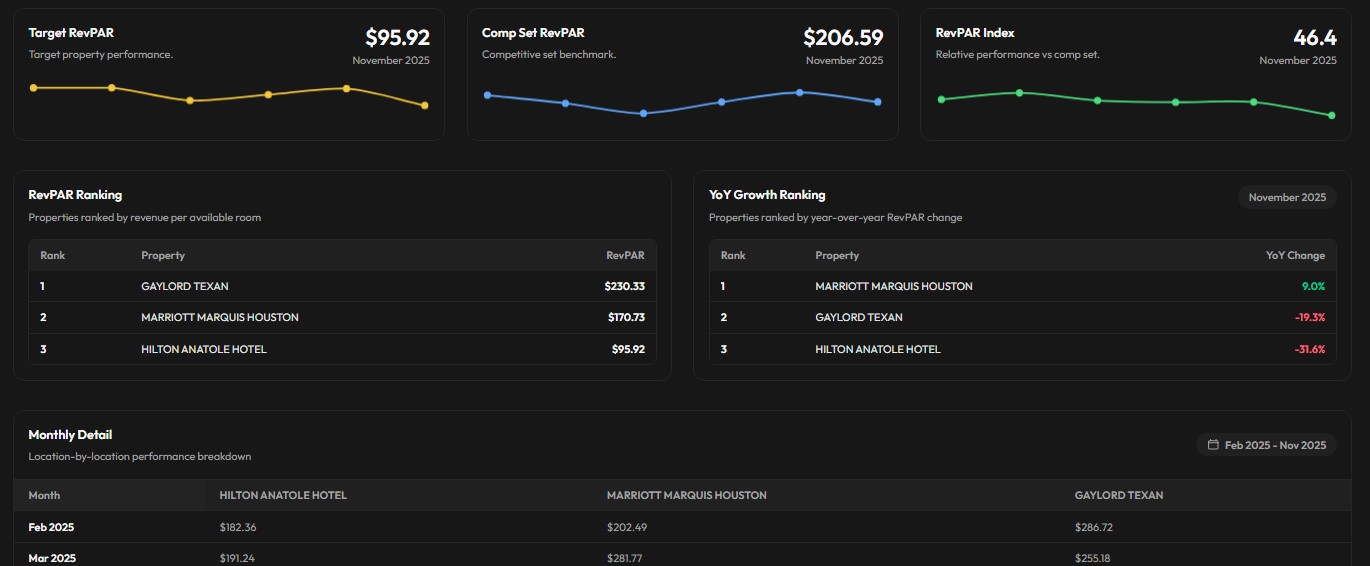Open the Target RevPAR card title
The width and height of the screenshot is (1370, 566).
coord(71,33)
